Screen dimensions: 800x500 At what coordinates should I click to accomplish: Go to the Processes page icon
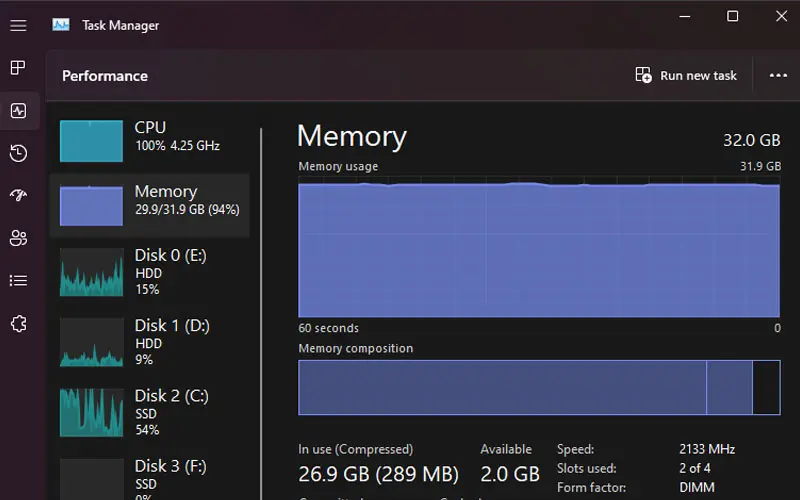(x=18, y=67)
